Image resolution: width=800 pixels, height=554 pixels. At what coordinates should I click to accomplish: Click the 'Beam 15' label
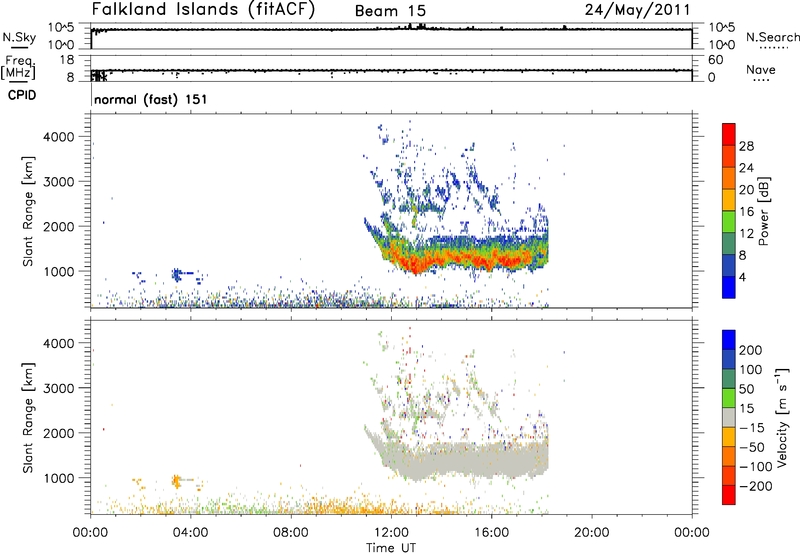pos(390,11)
